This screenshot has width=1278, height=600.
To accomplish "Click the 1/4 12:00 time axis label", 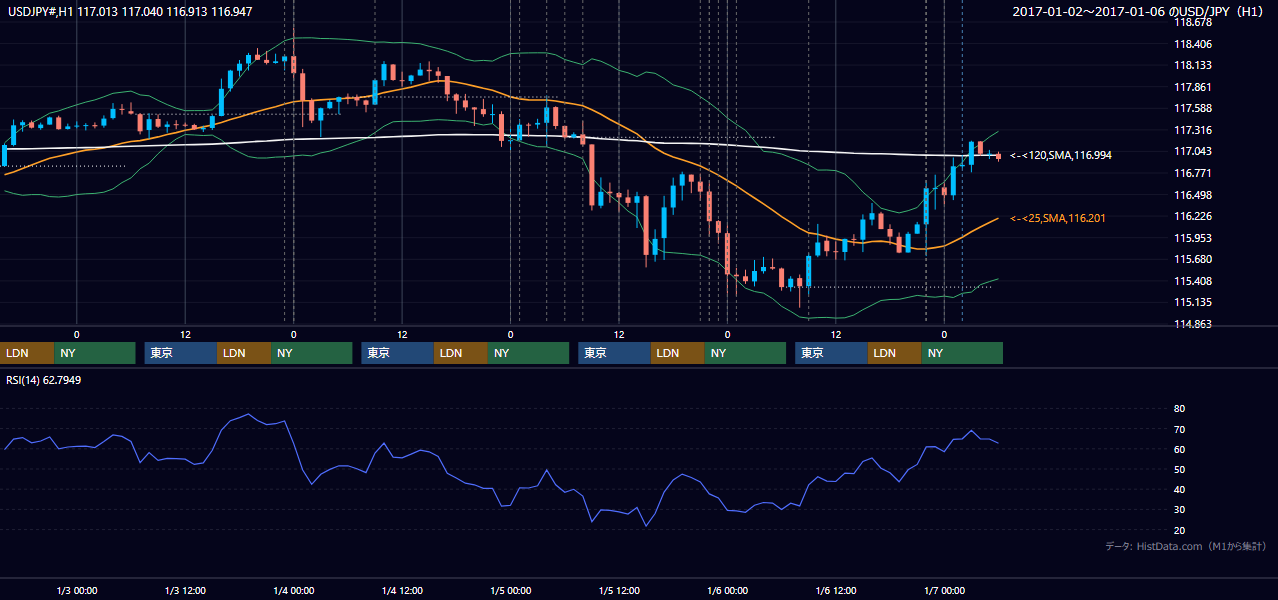I will [x=402, y=590].
